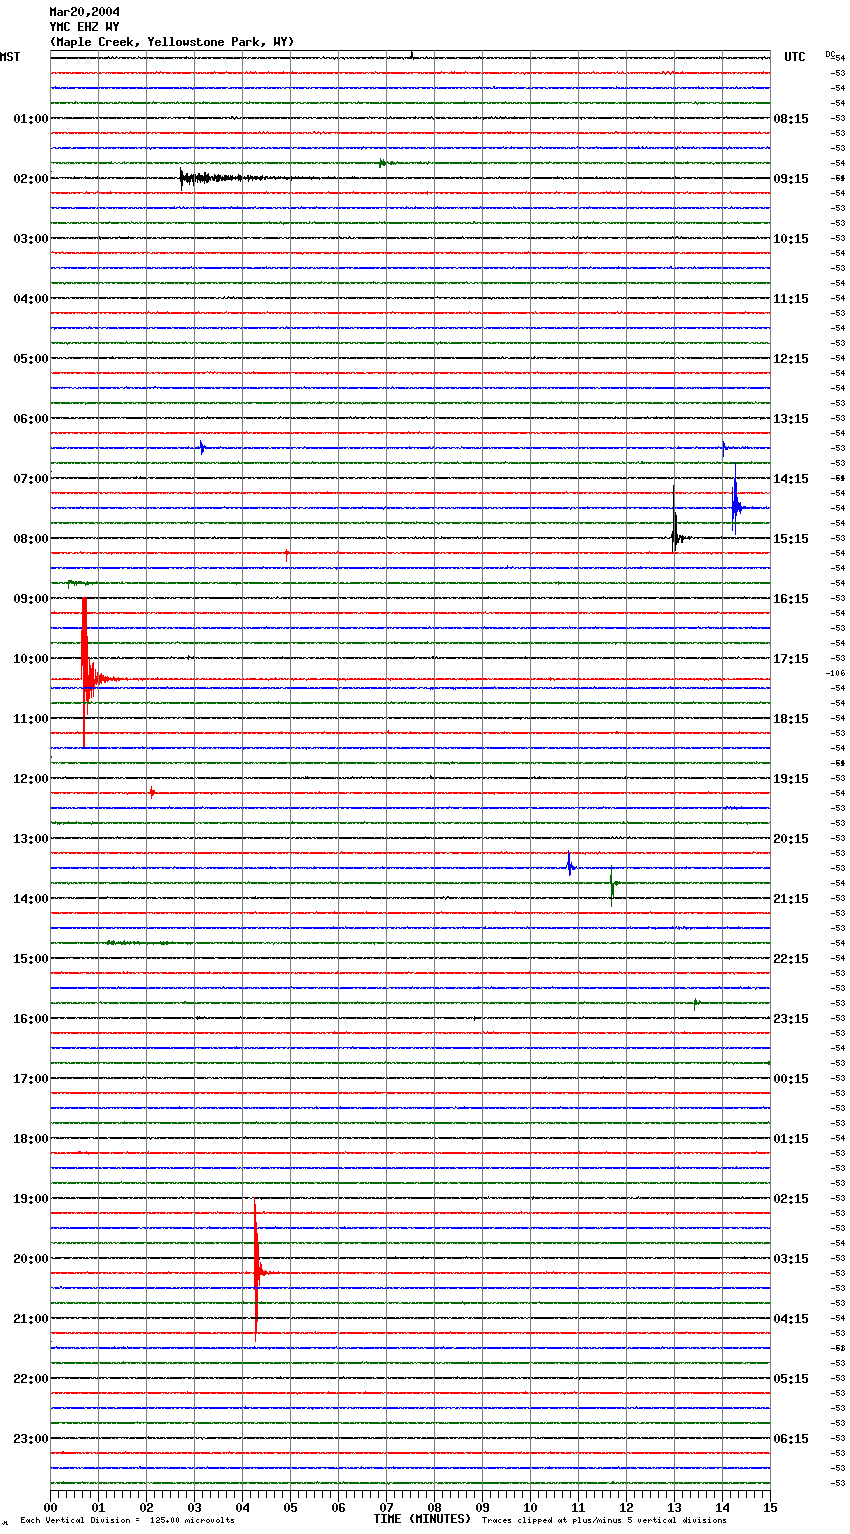Click the 03:15 UTC time label
This screenshot has height=1534, width=850.
coord(791,1259)
